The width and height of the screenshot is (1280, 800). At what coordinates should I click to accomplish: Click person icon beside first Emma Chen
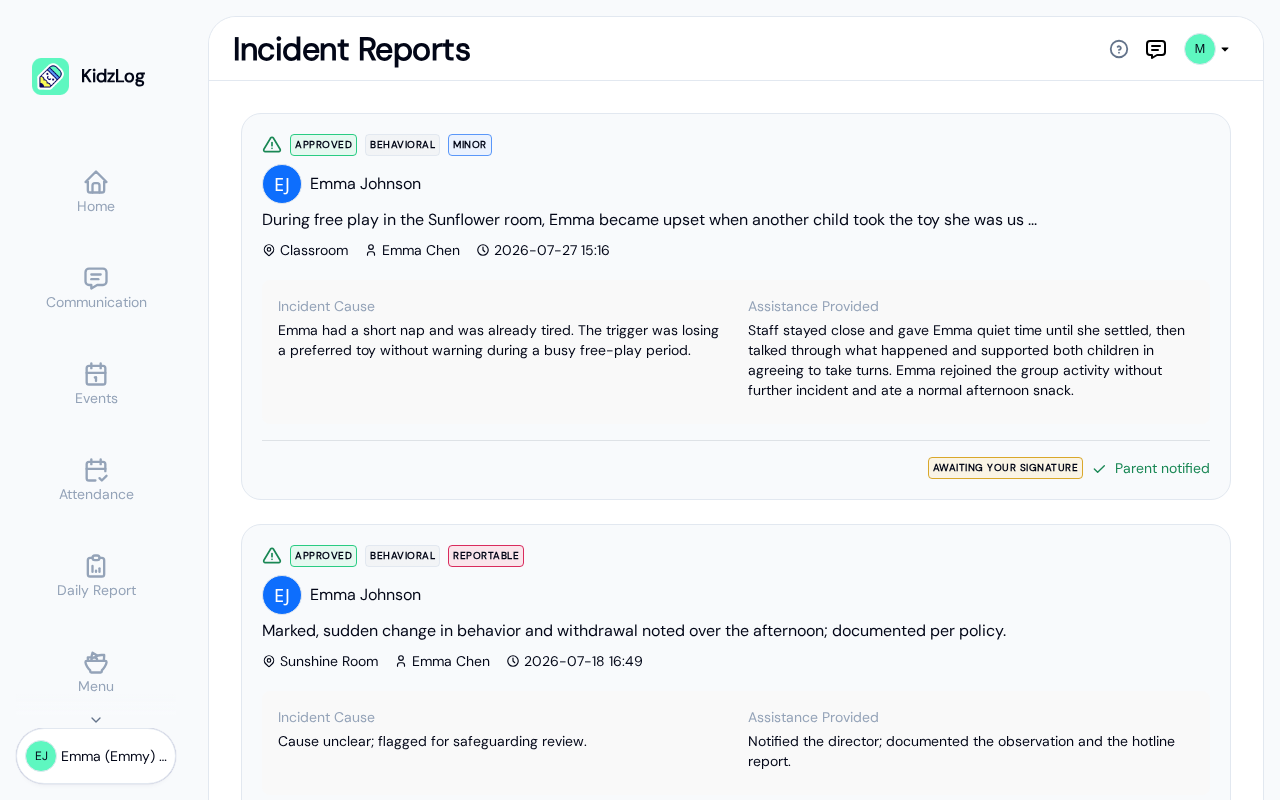click(371, 250)
